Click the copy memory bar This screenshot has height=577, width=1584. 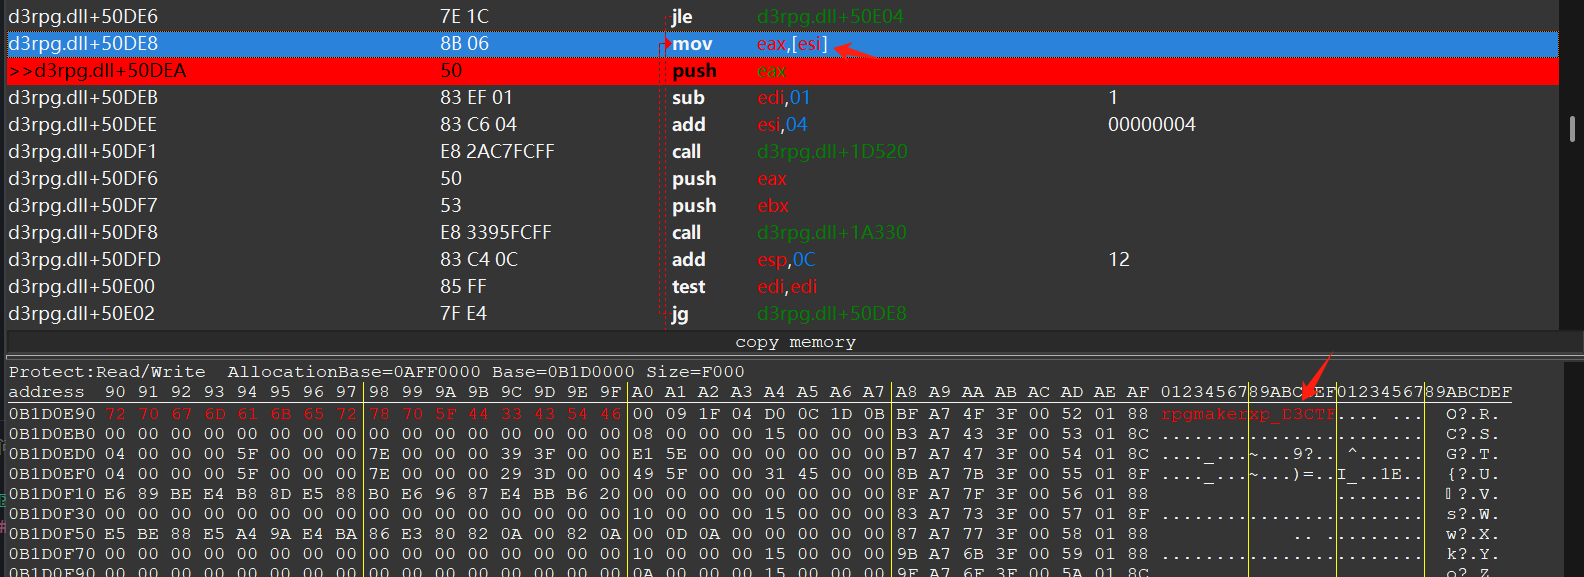pyautogui.click(x=795, y=342)
